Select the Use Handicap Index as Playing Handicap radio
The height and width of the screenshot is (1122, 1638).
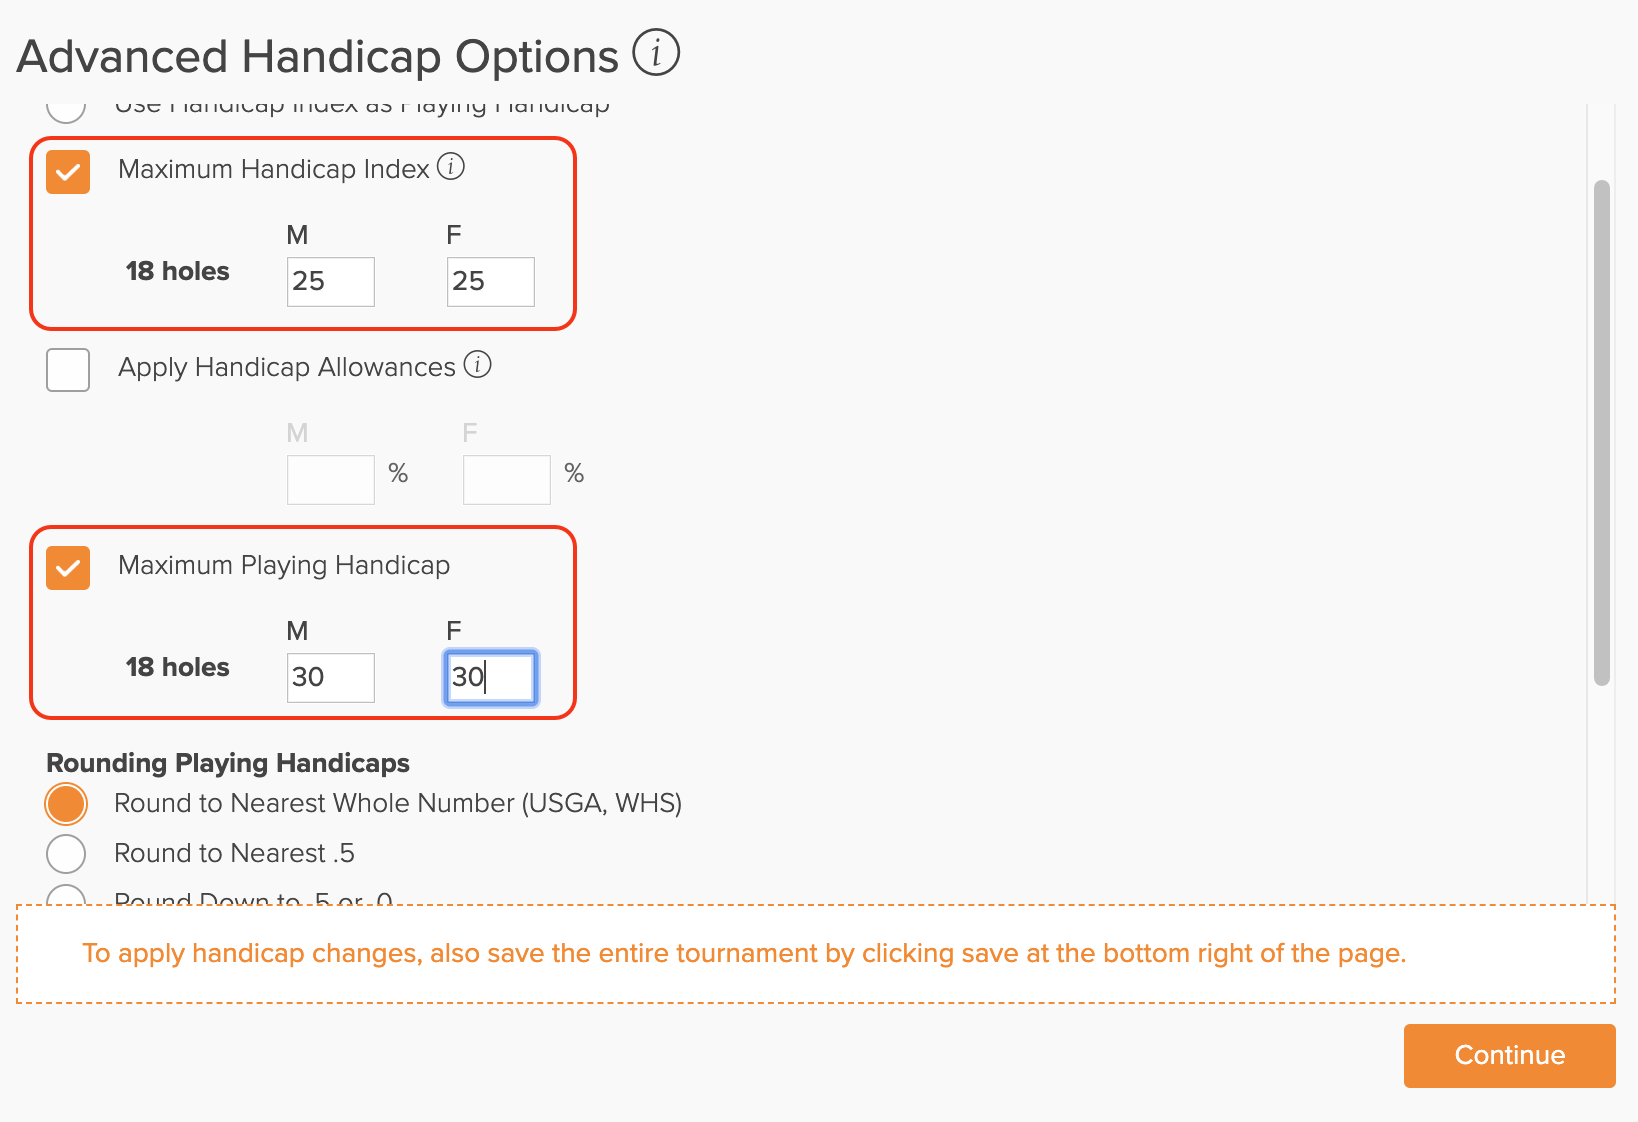point(66,110)
